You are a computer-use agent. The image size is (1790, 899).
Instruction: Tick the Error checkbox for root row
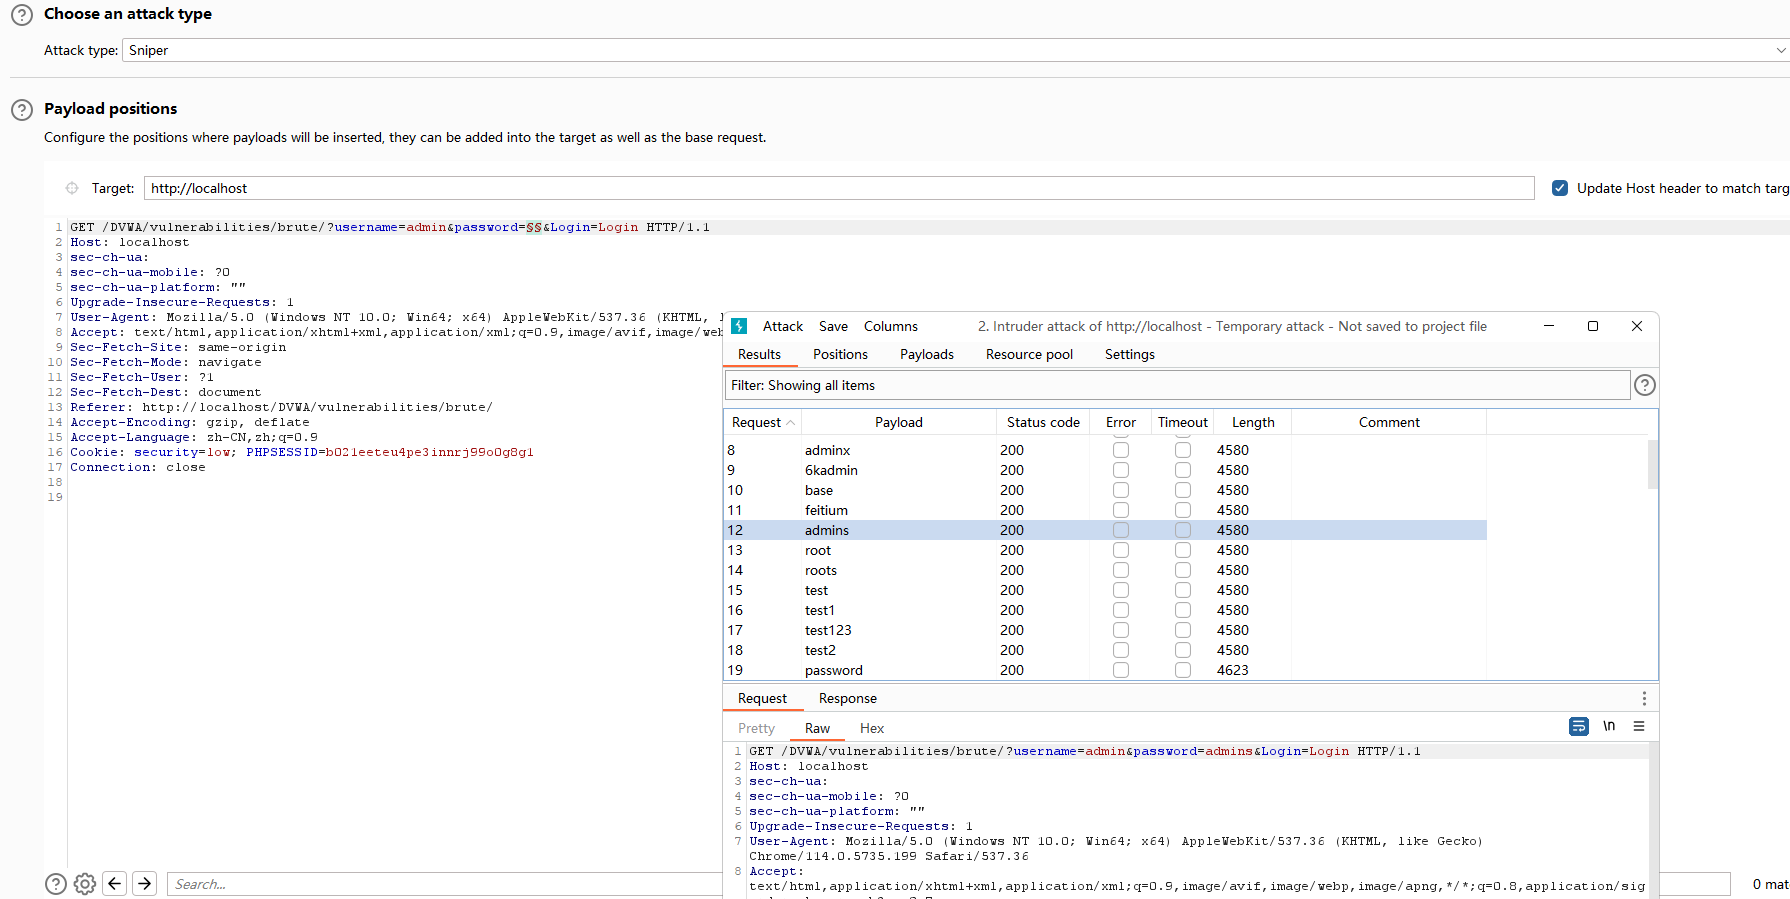point(1121,550)
